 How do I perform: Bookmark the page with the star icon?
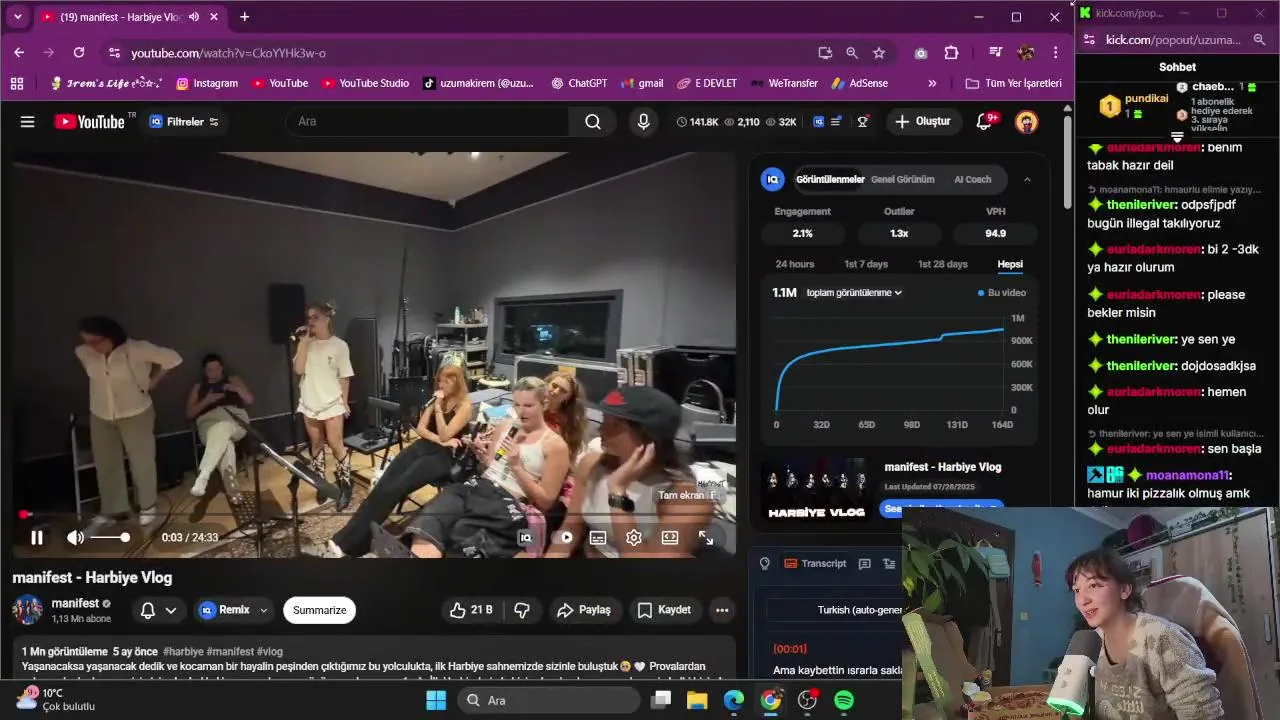[x=879, y=53]
